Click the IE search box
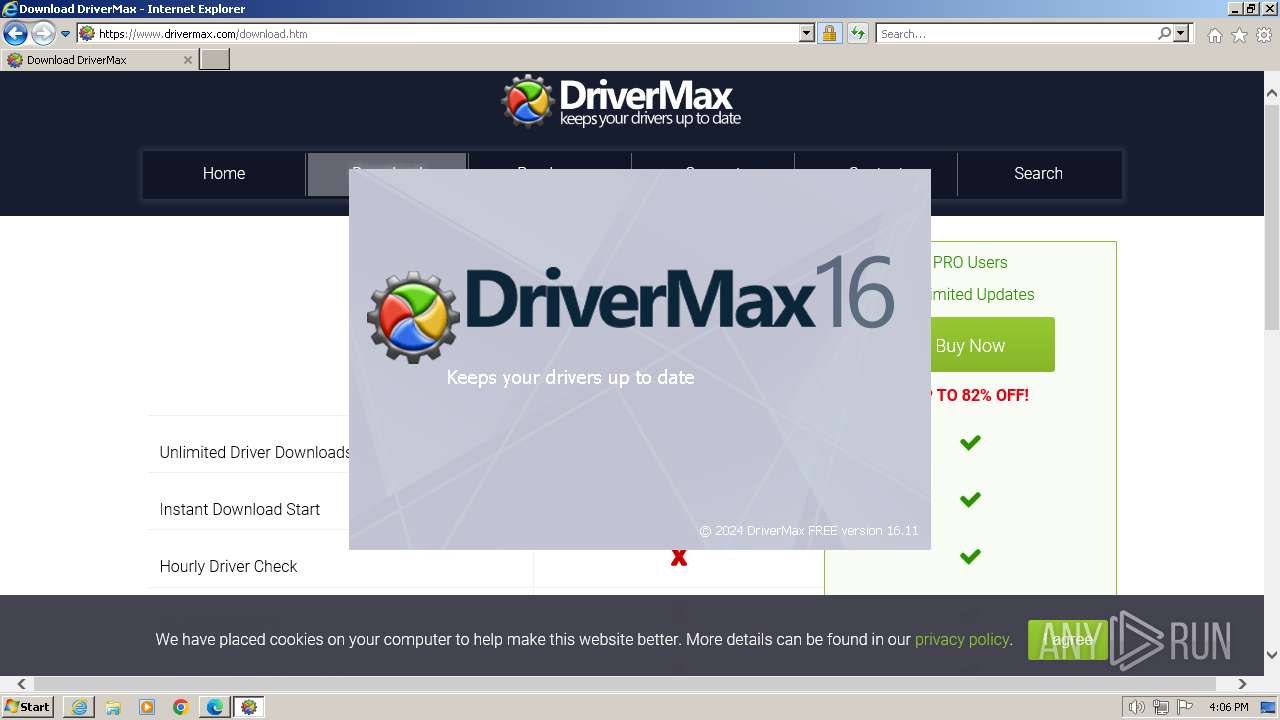Viewport: 1280px width, 720px height. [1017, 33]
